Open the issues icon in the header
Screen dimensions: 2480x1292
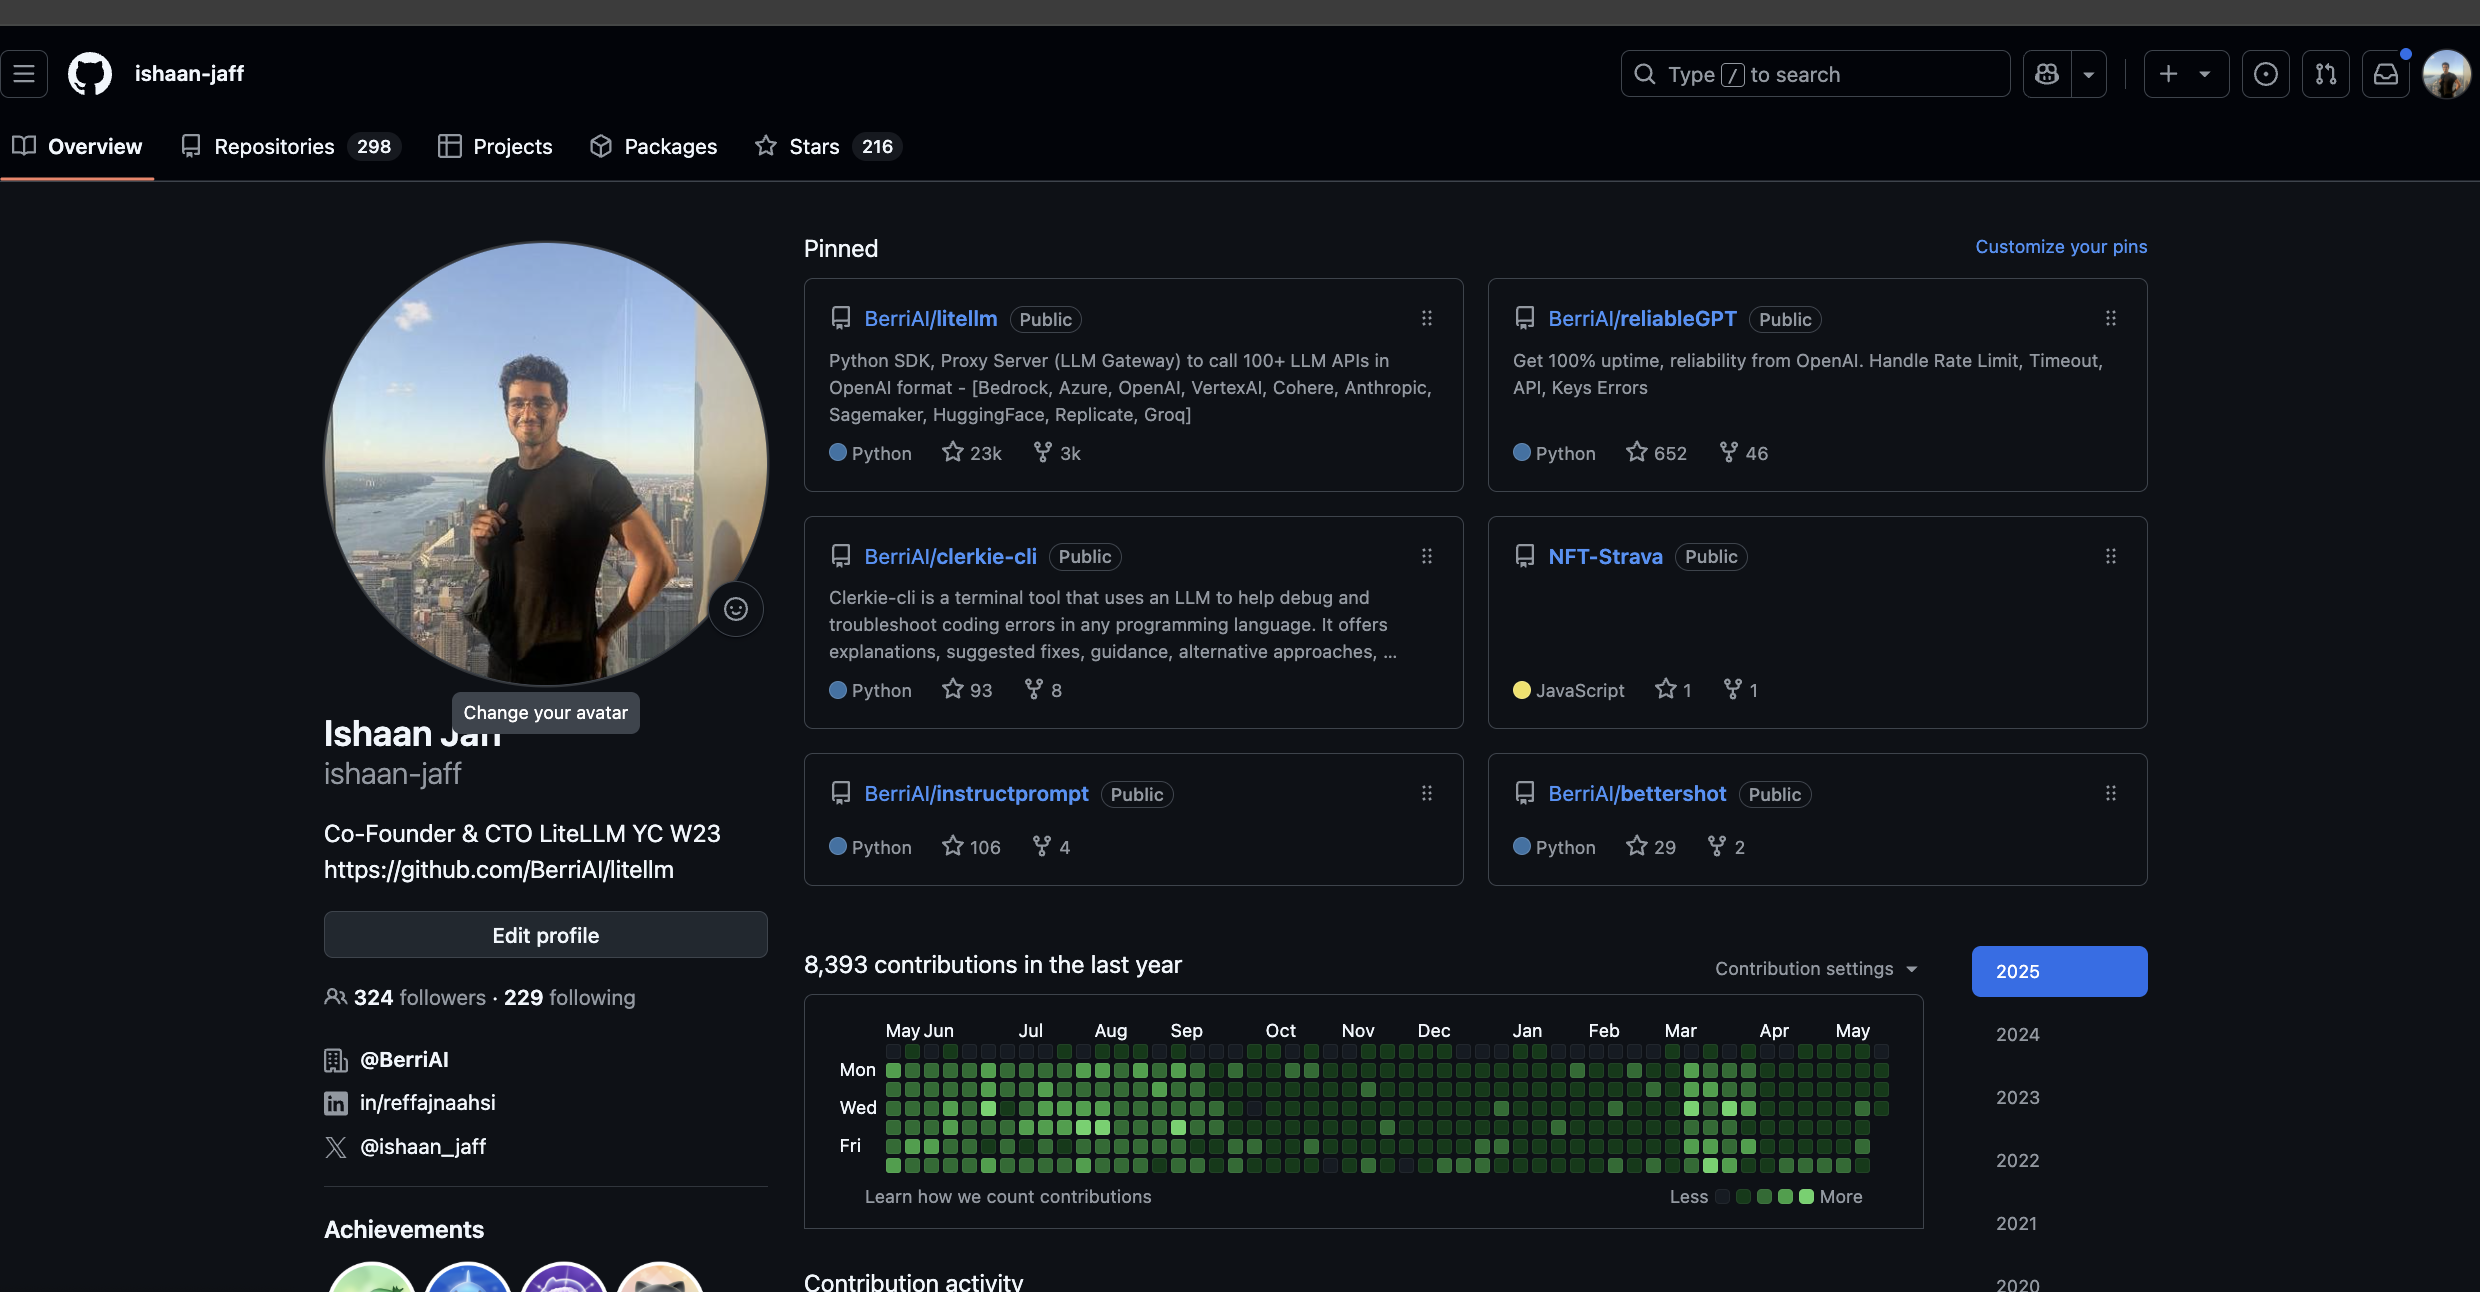click(x=2266, y=74)
